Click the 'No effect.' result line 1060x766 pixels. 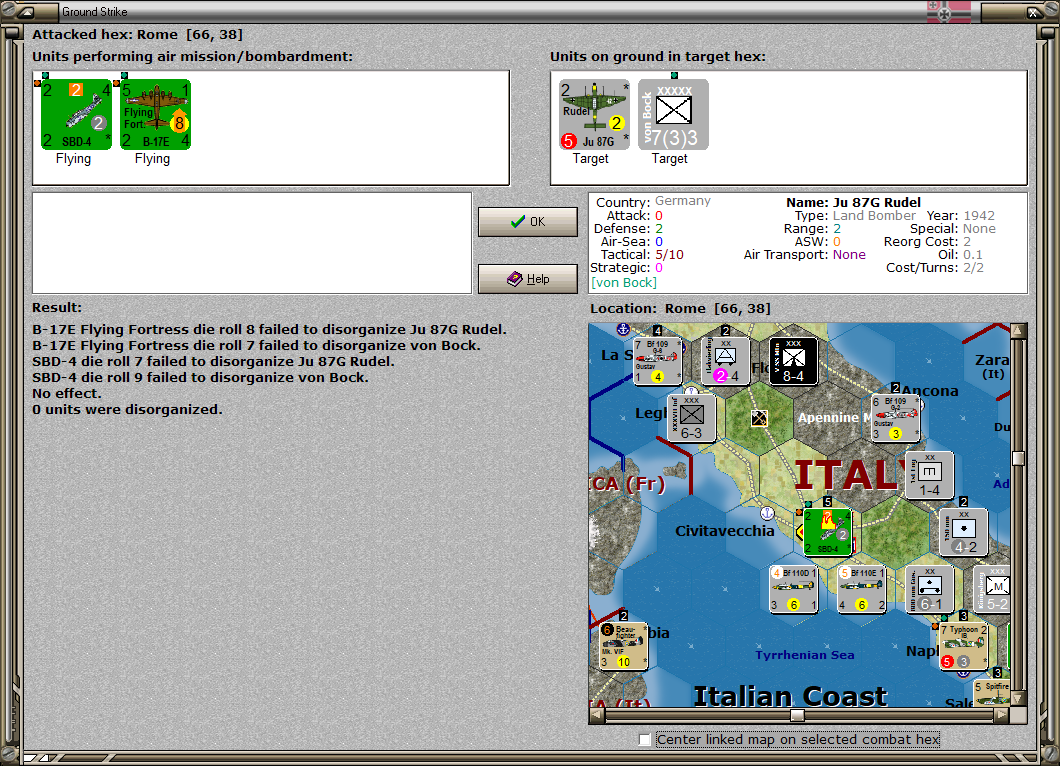67,393
